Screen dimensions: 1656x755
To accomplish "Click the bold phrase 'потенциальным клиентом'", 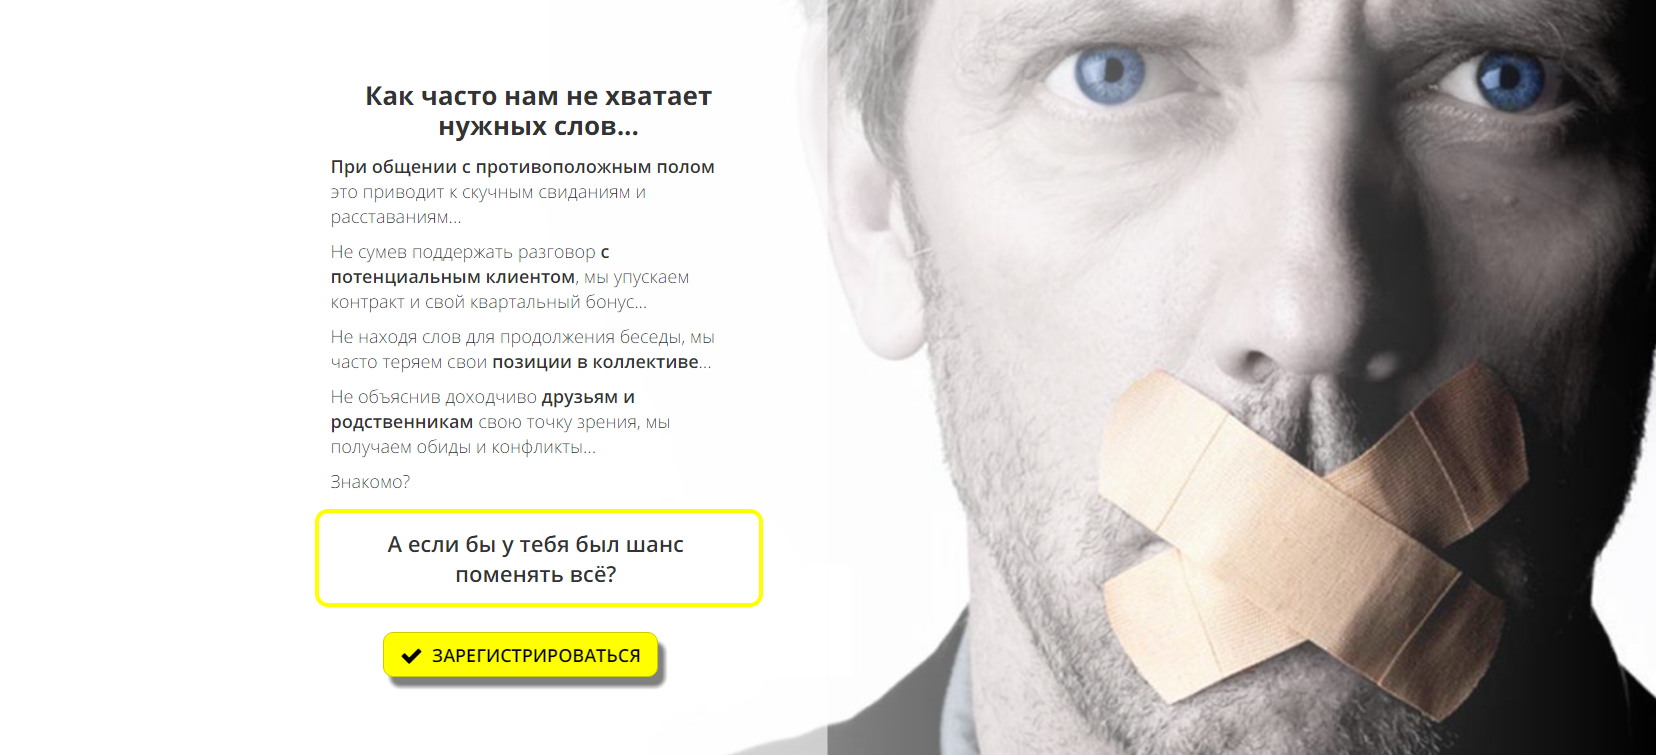I will [453, 277].
